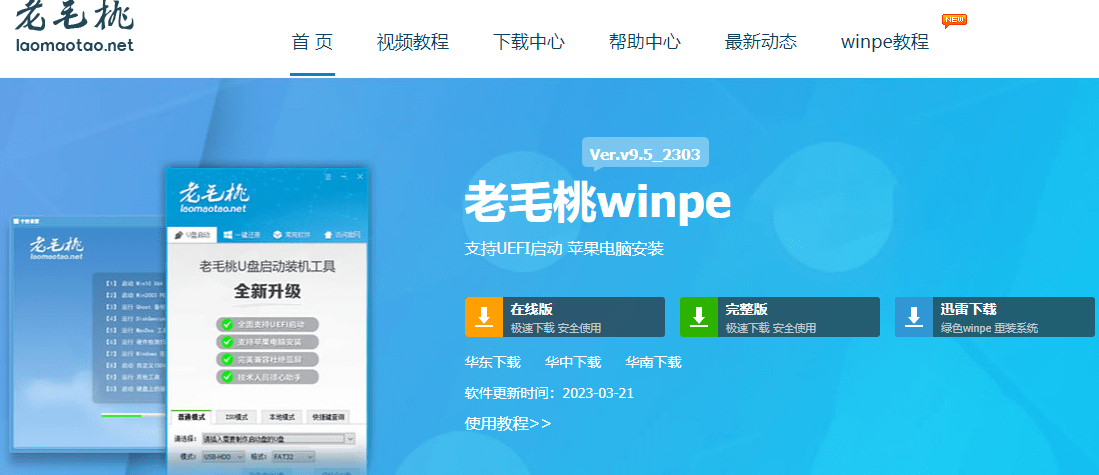Download the 完整版 full version
Screen dimensions: 1099x475
tap(779, 317)
